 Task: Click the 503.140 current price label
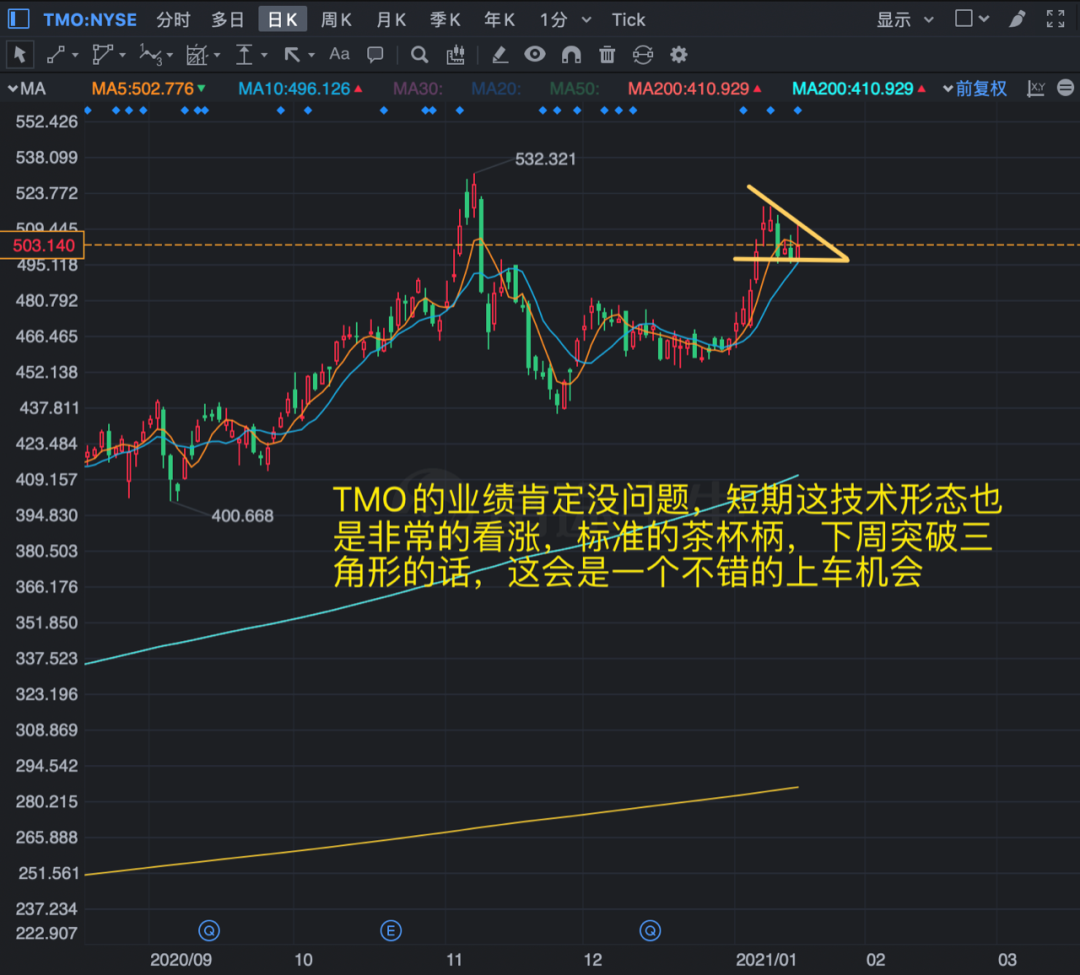pos(43,245)
